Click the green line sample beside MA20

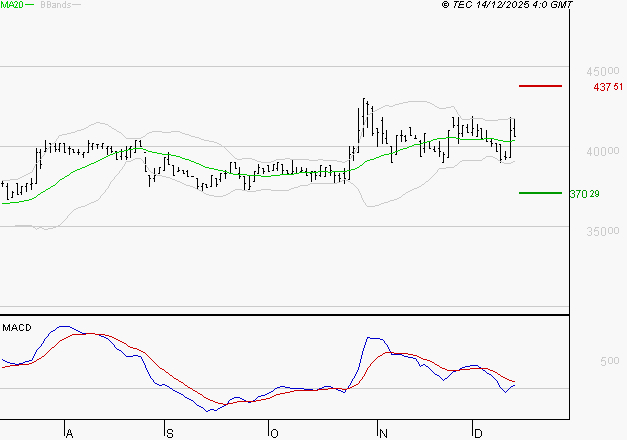[x=29, y=5]
